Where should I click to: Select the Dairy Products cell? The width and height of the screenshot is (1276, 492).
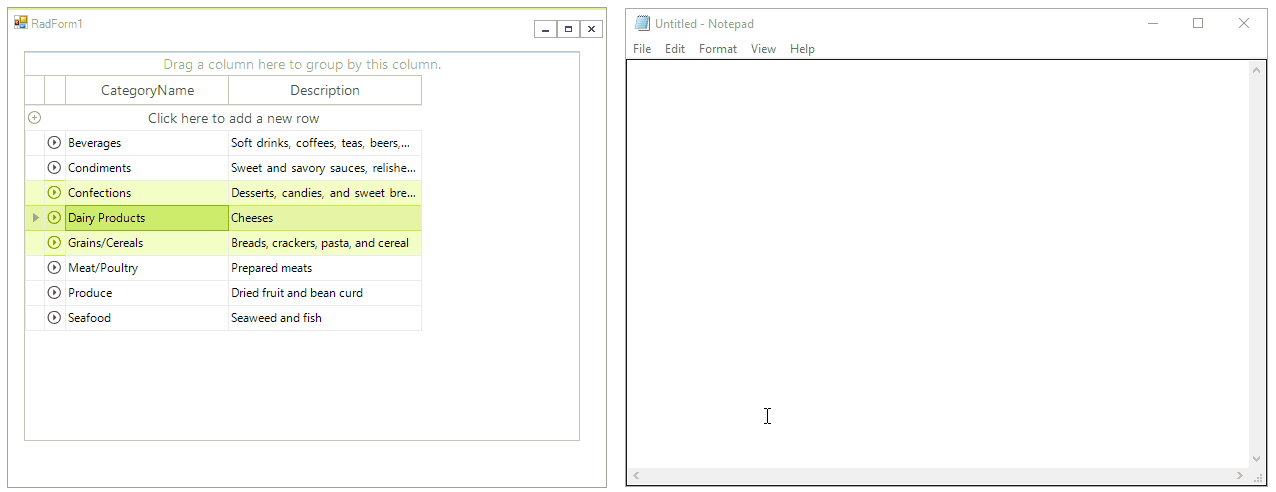(x=147, y=218)
